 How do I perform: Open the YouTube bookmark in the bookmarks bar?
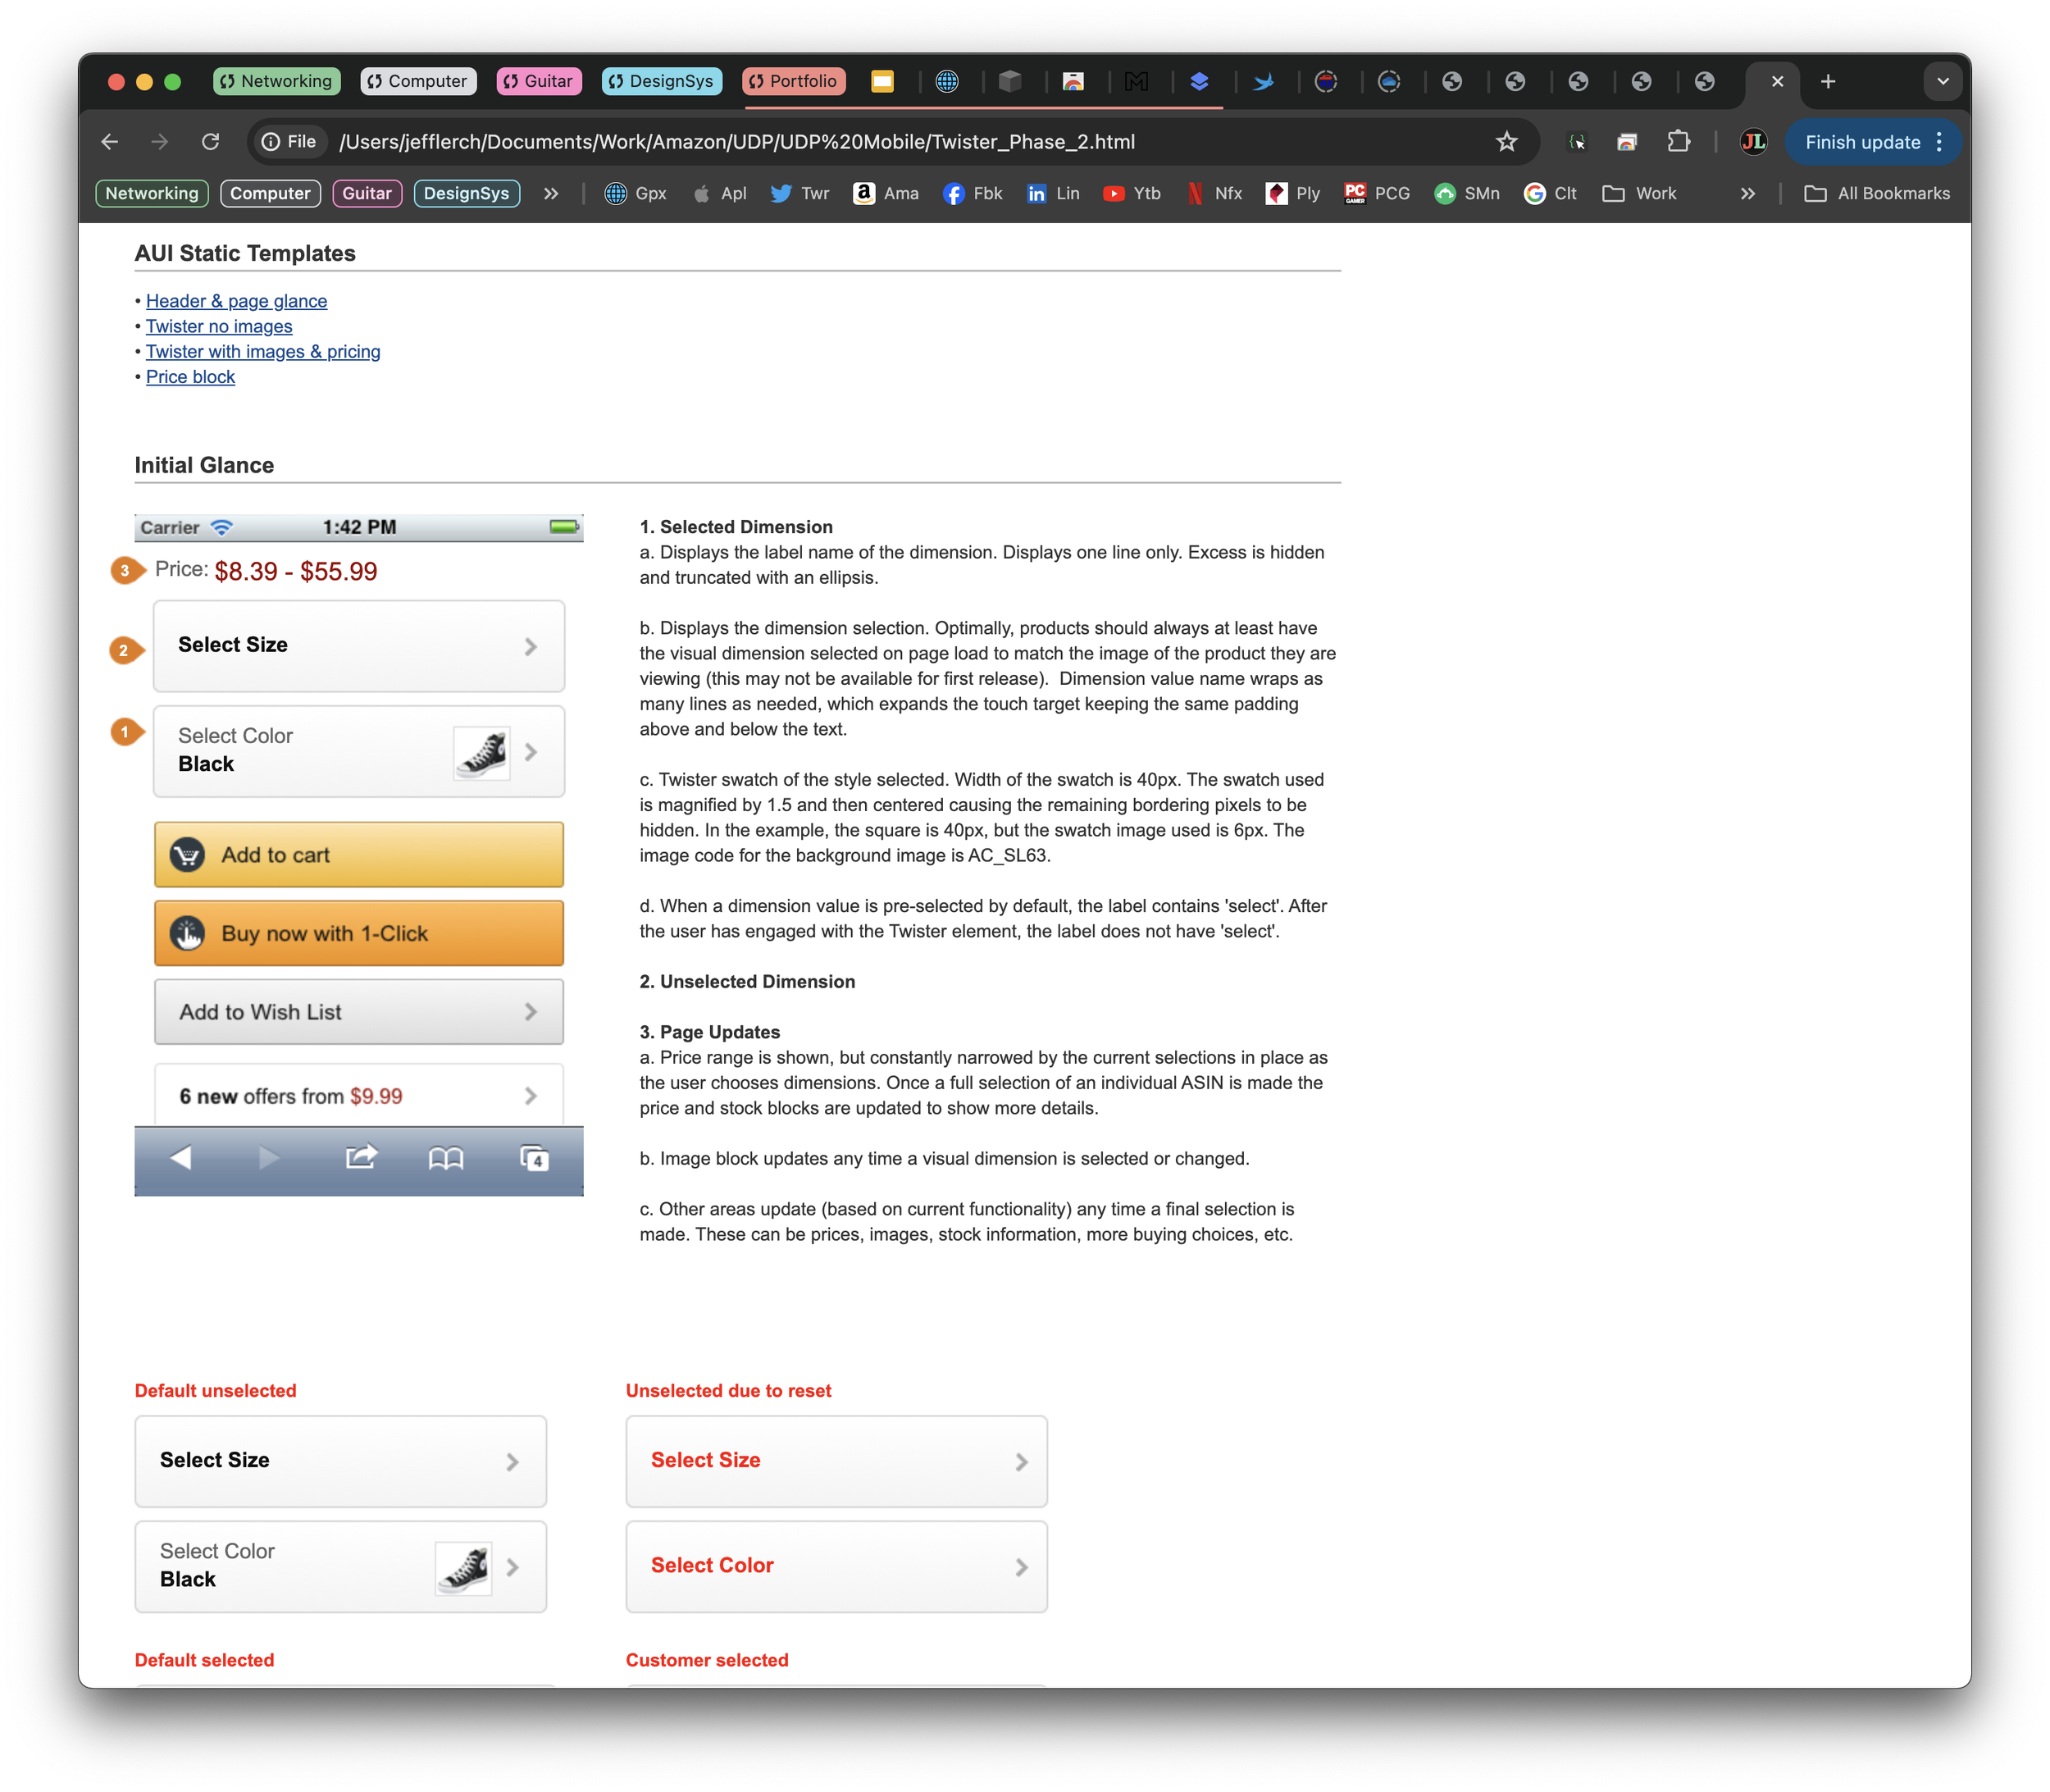point(1131,193)
